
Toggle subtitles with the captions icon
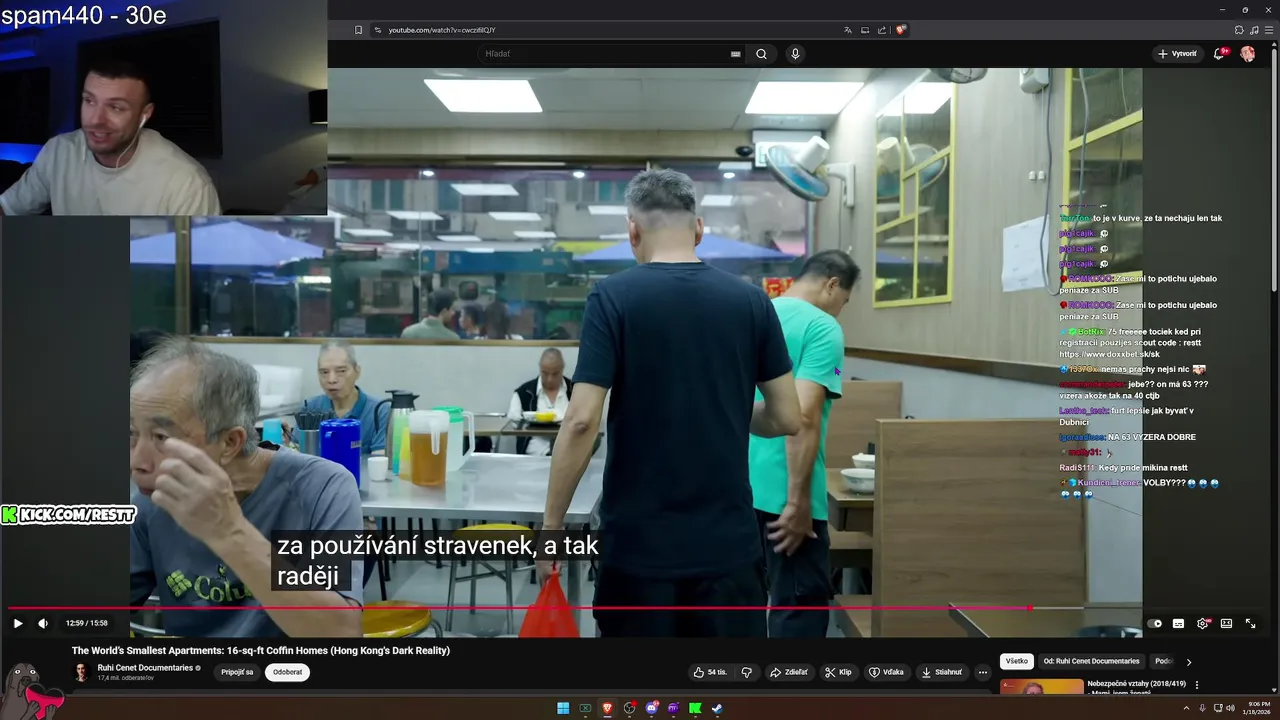point(1178,623)
